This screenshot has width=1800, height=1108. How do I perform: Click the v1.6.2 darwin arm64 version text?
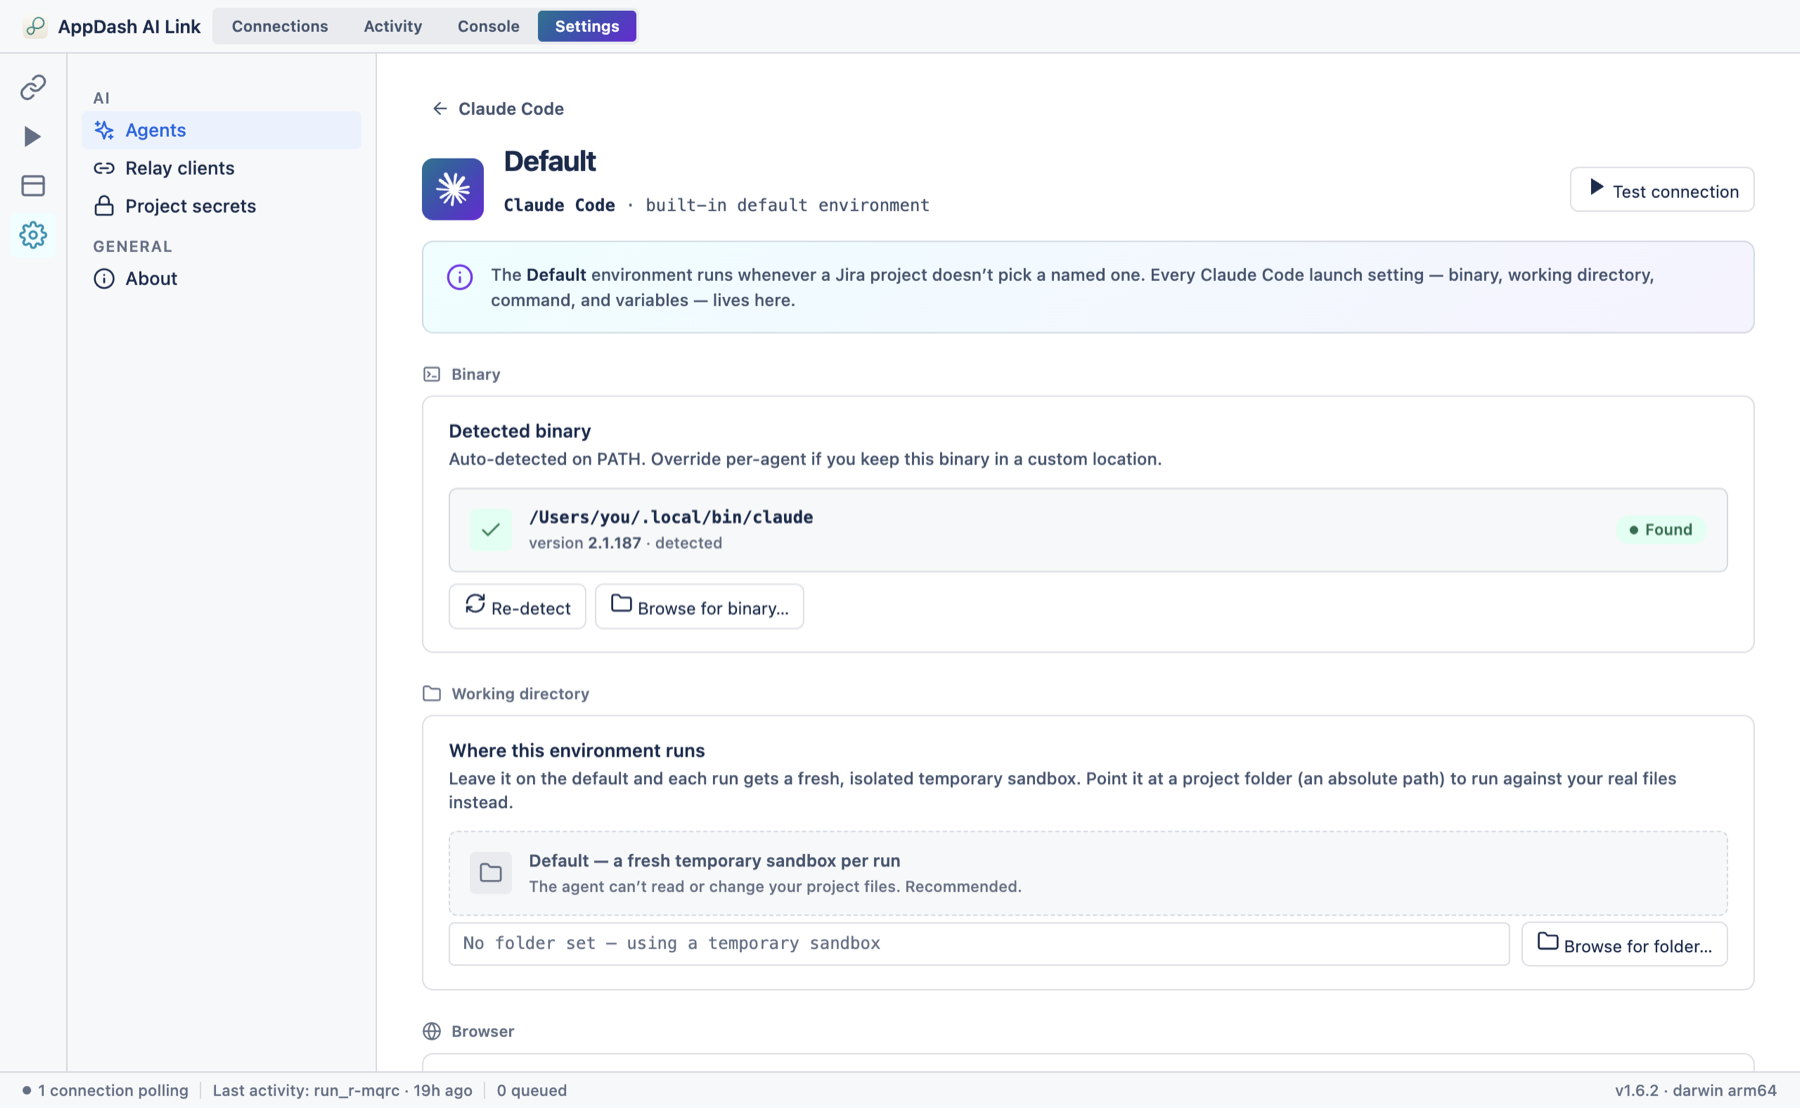coord(1696,1090)
